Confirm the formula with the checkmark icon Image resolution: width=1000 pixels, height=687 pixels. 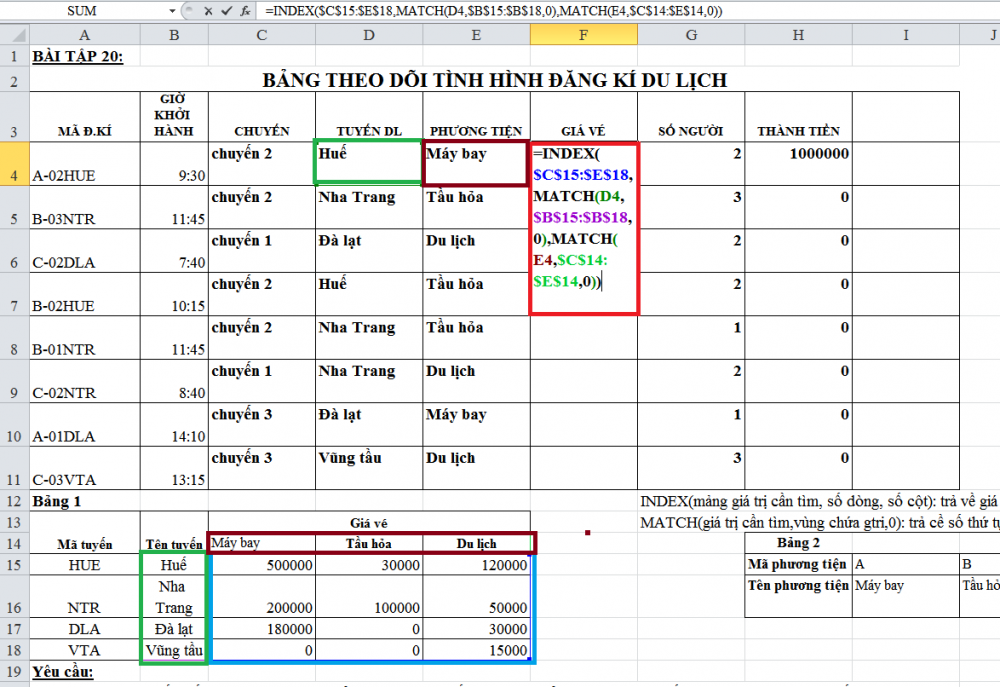coord(226,10)
